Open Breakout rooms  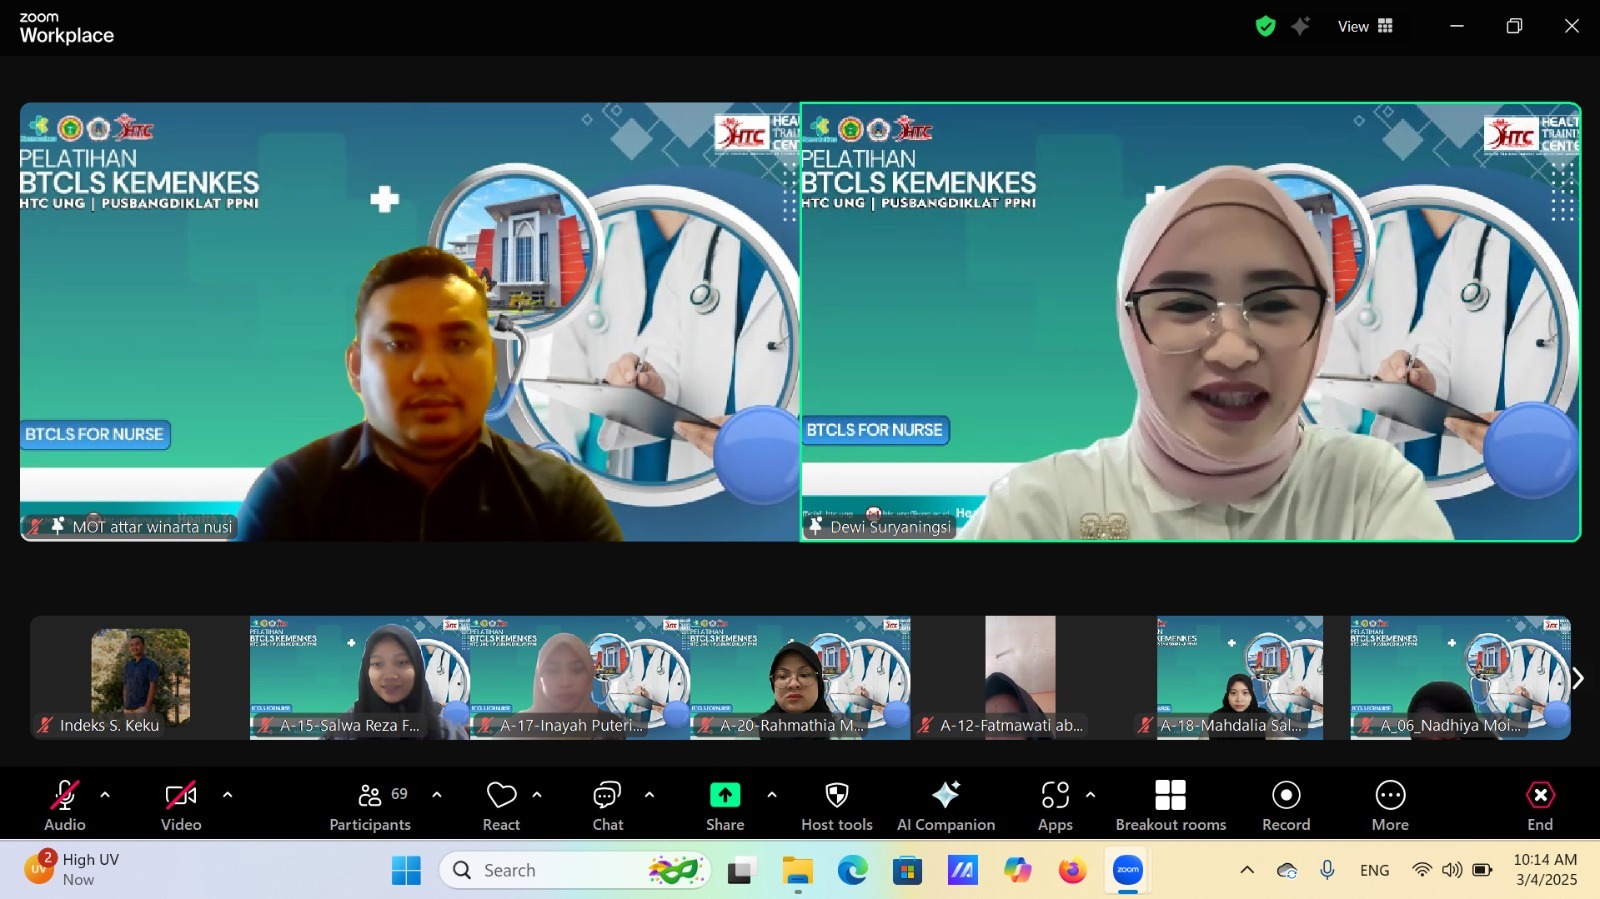(x=1171, y=805)
